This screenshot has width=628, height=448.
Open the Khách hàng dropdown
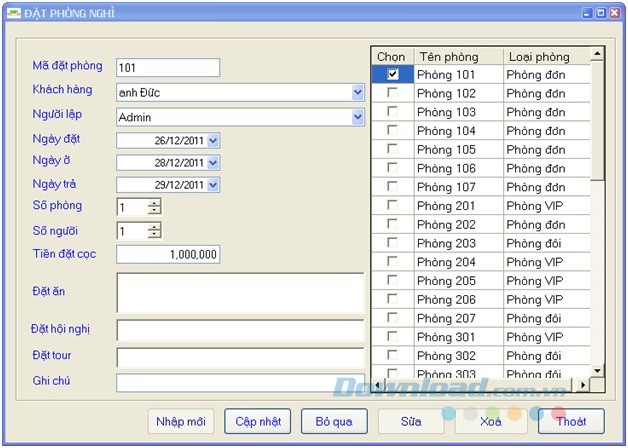click(358, 93)
